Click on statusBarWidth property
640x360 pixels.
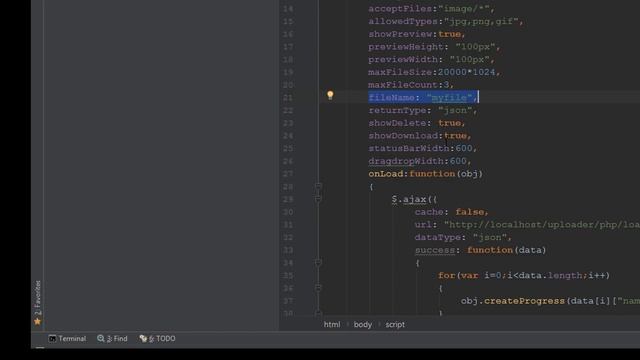[x=409, y=148]
